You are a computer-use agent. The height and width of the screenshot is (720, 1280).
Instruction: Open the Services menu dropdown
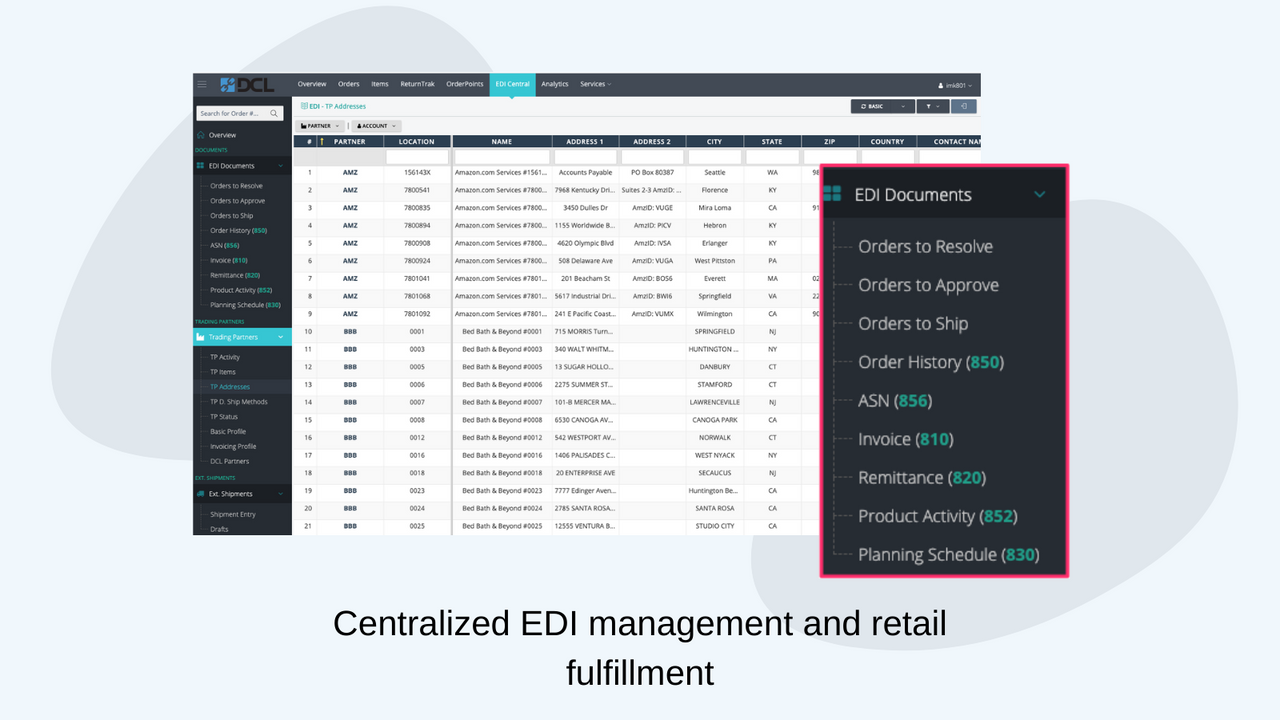[595, 84]
